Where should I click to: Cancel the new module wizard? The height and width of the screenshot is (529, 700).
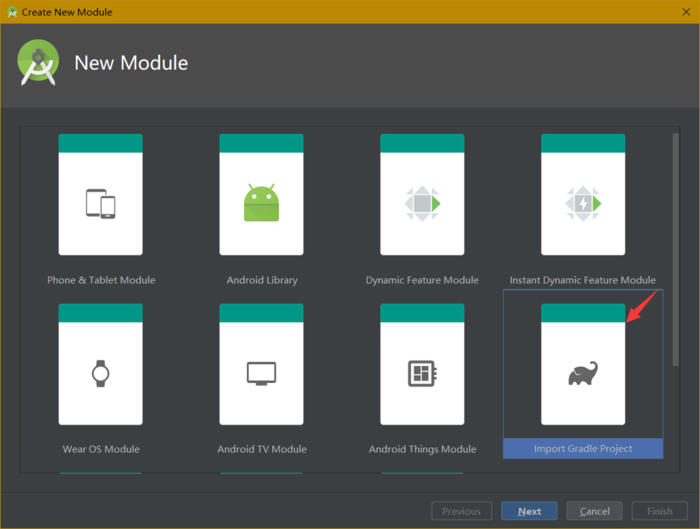coord(594,511)
